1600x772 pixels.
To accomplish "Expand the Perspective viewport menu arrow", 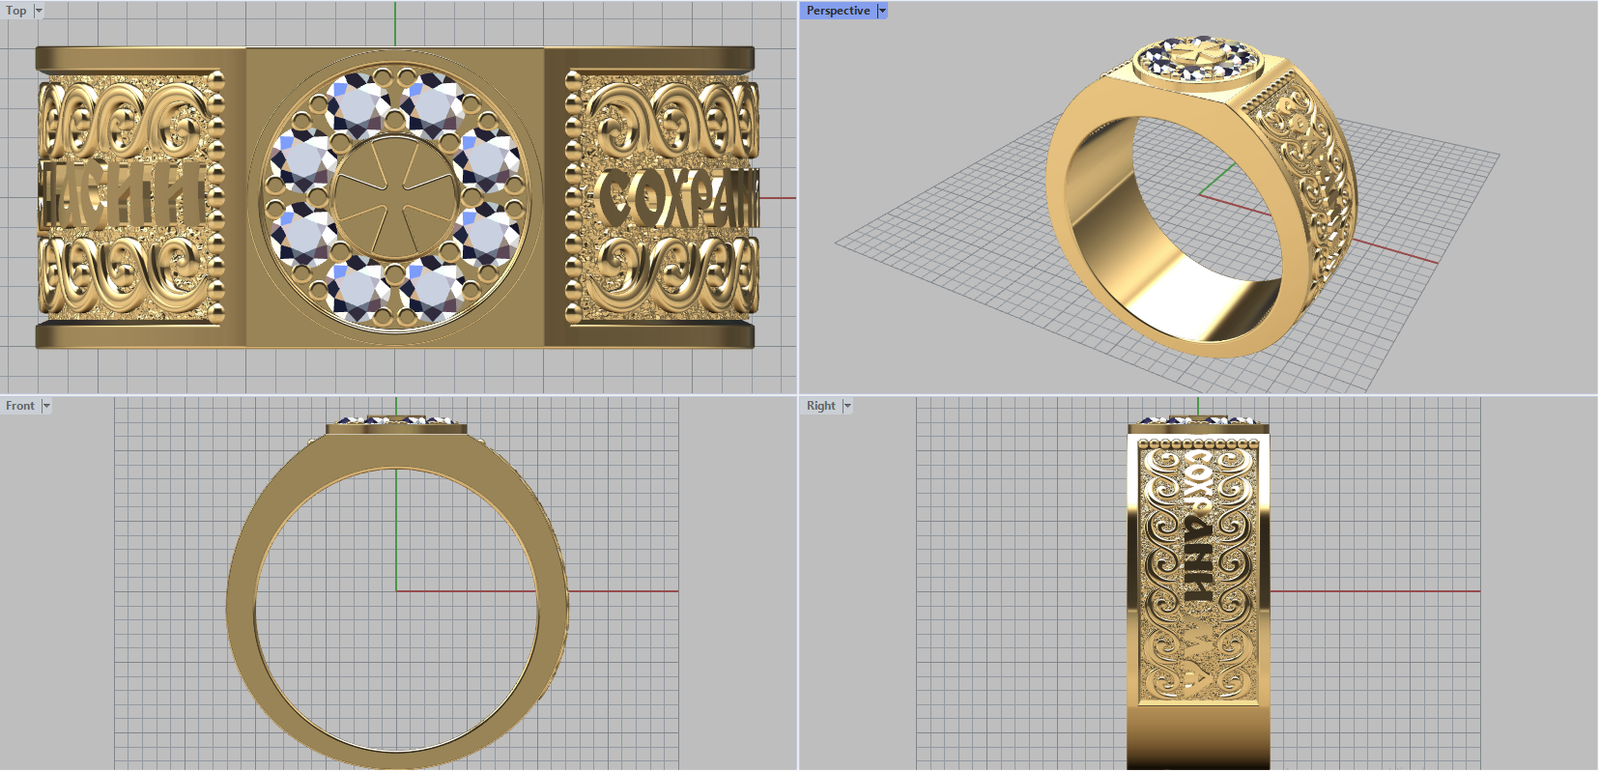I will (882, 11).
